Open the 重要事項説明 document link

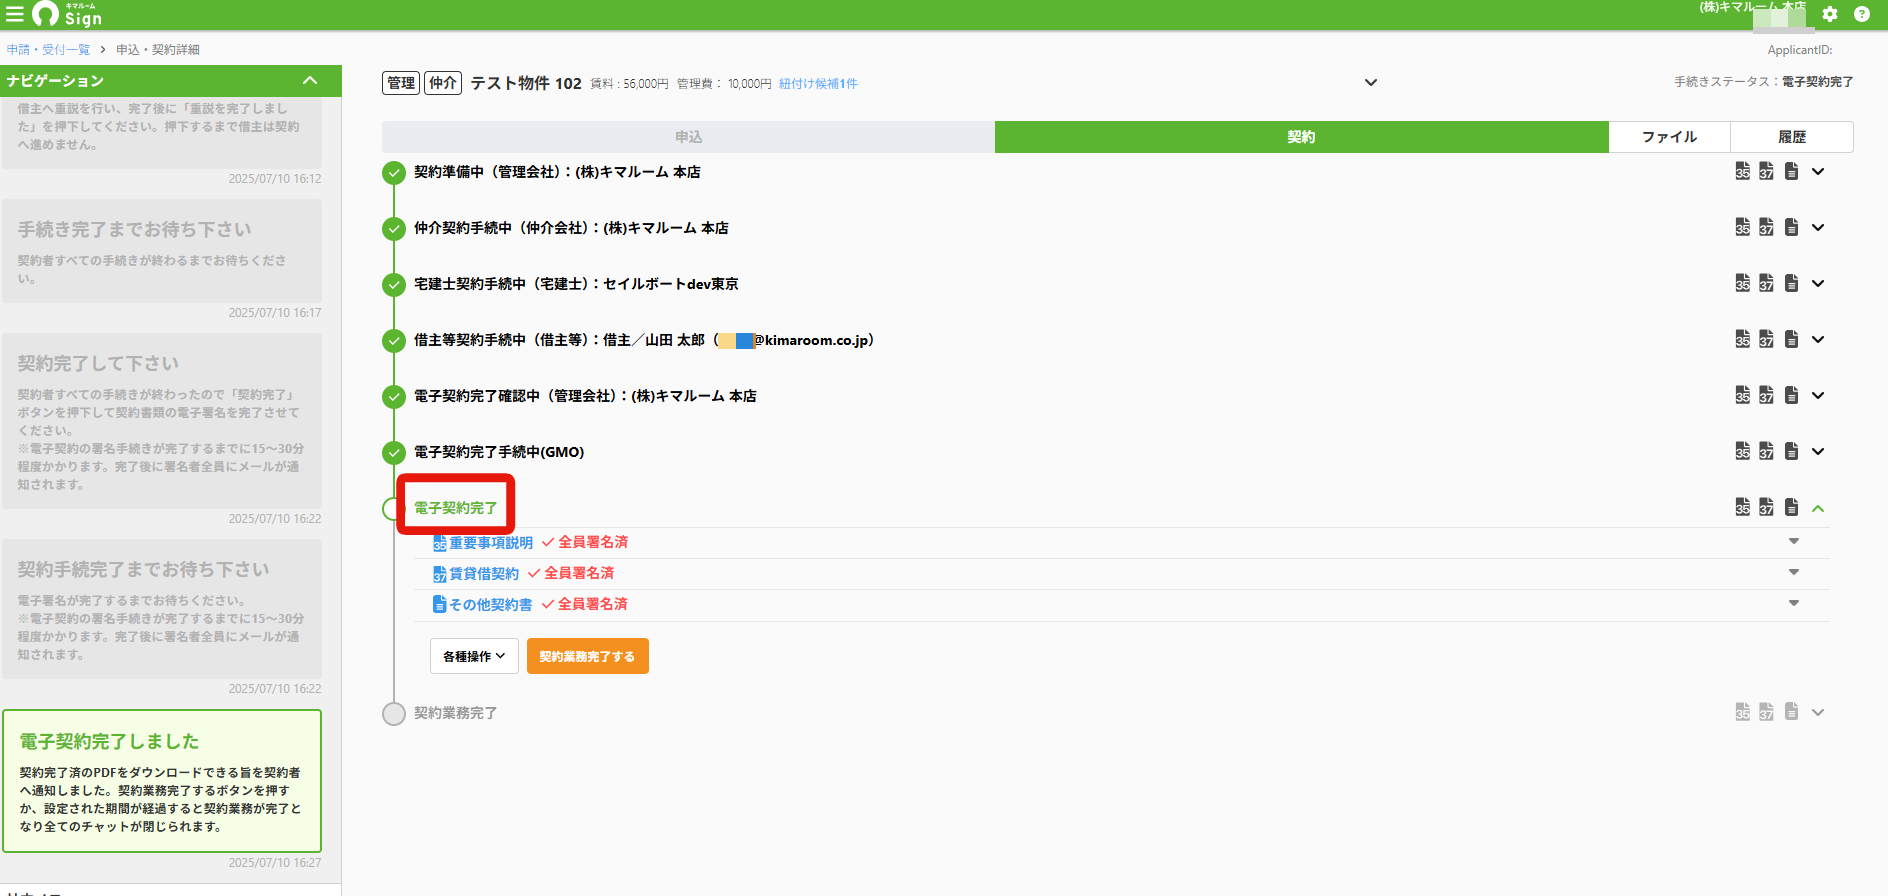490,543
